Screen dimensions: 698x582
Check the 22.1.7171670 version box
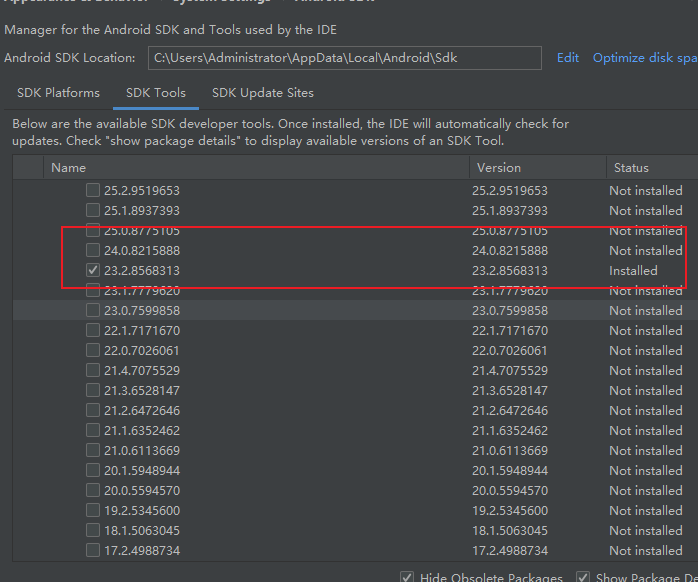coord(93,330)
